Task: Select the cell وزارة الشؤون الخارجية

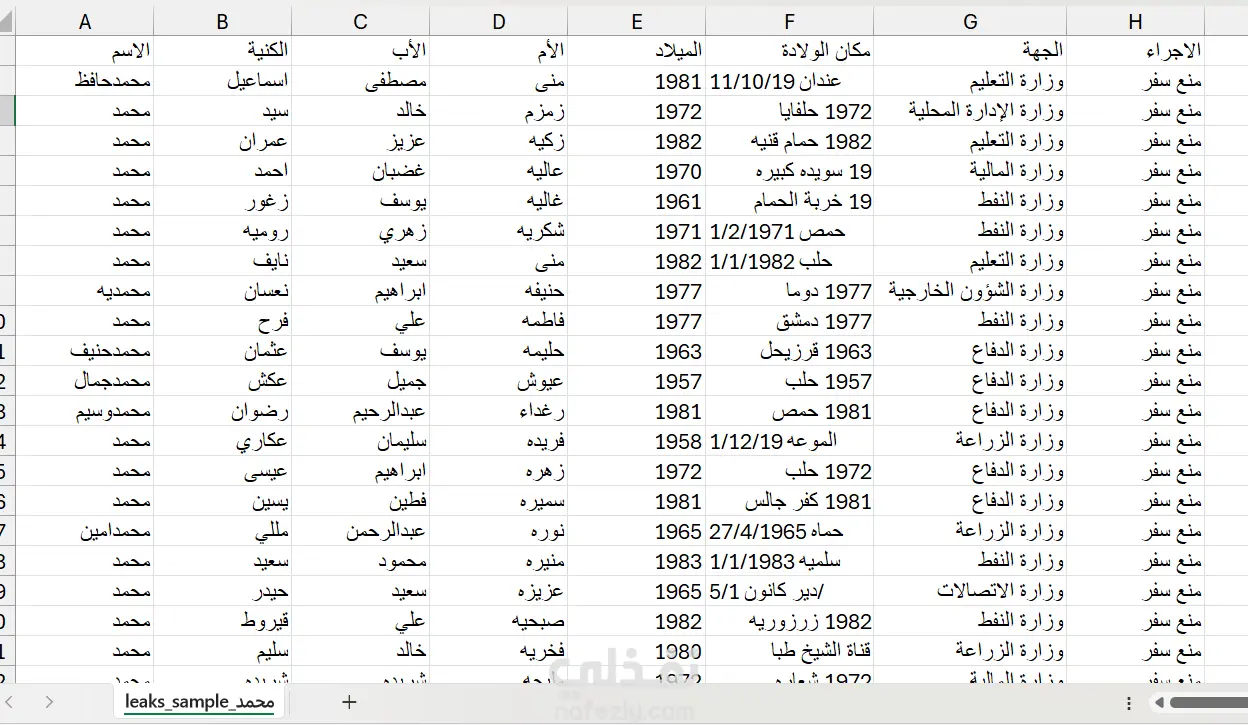Action: point(970,291)
